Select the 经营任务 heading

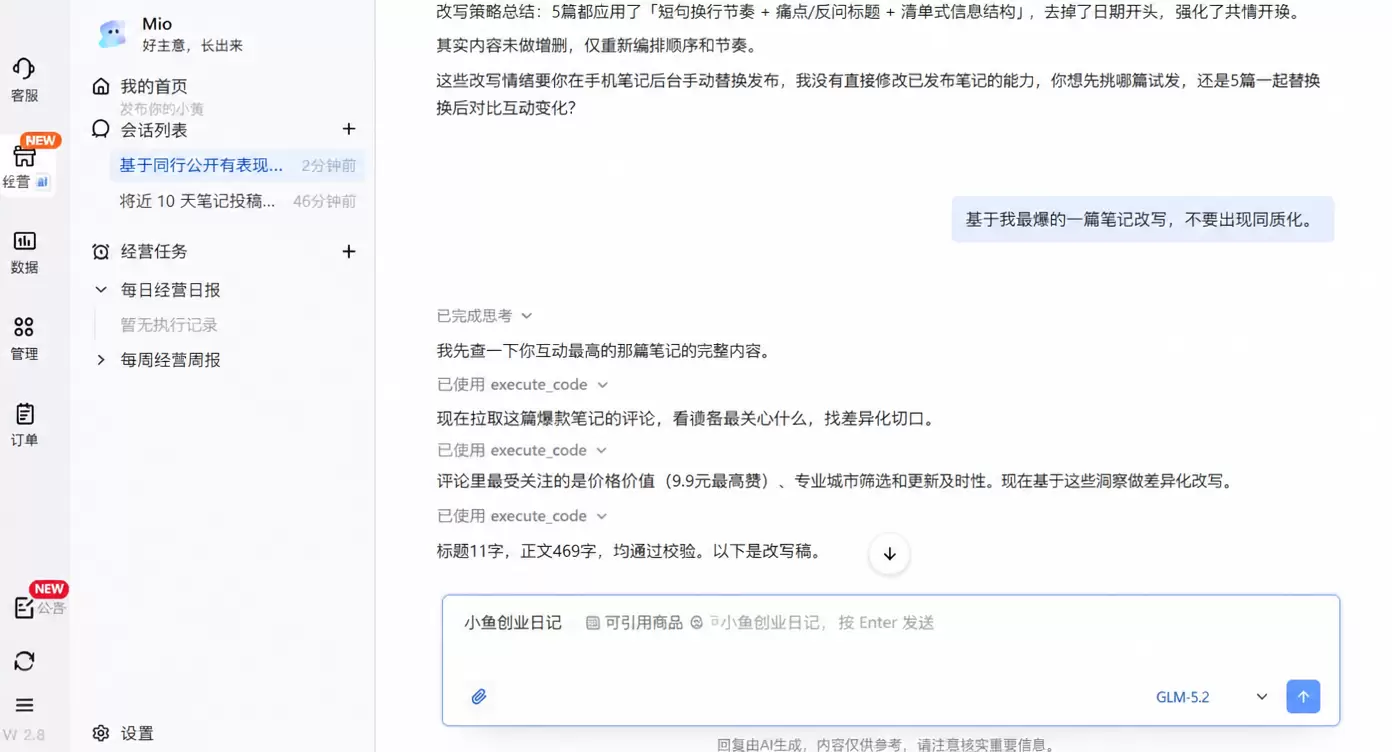point(154,252)
